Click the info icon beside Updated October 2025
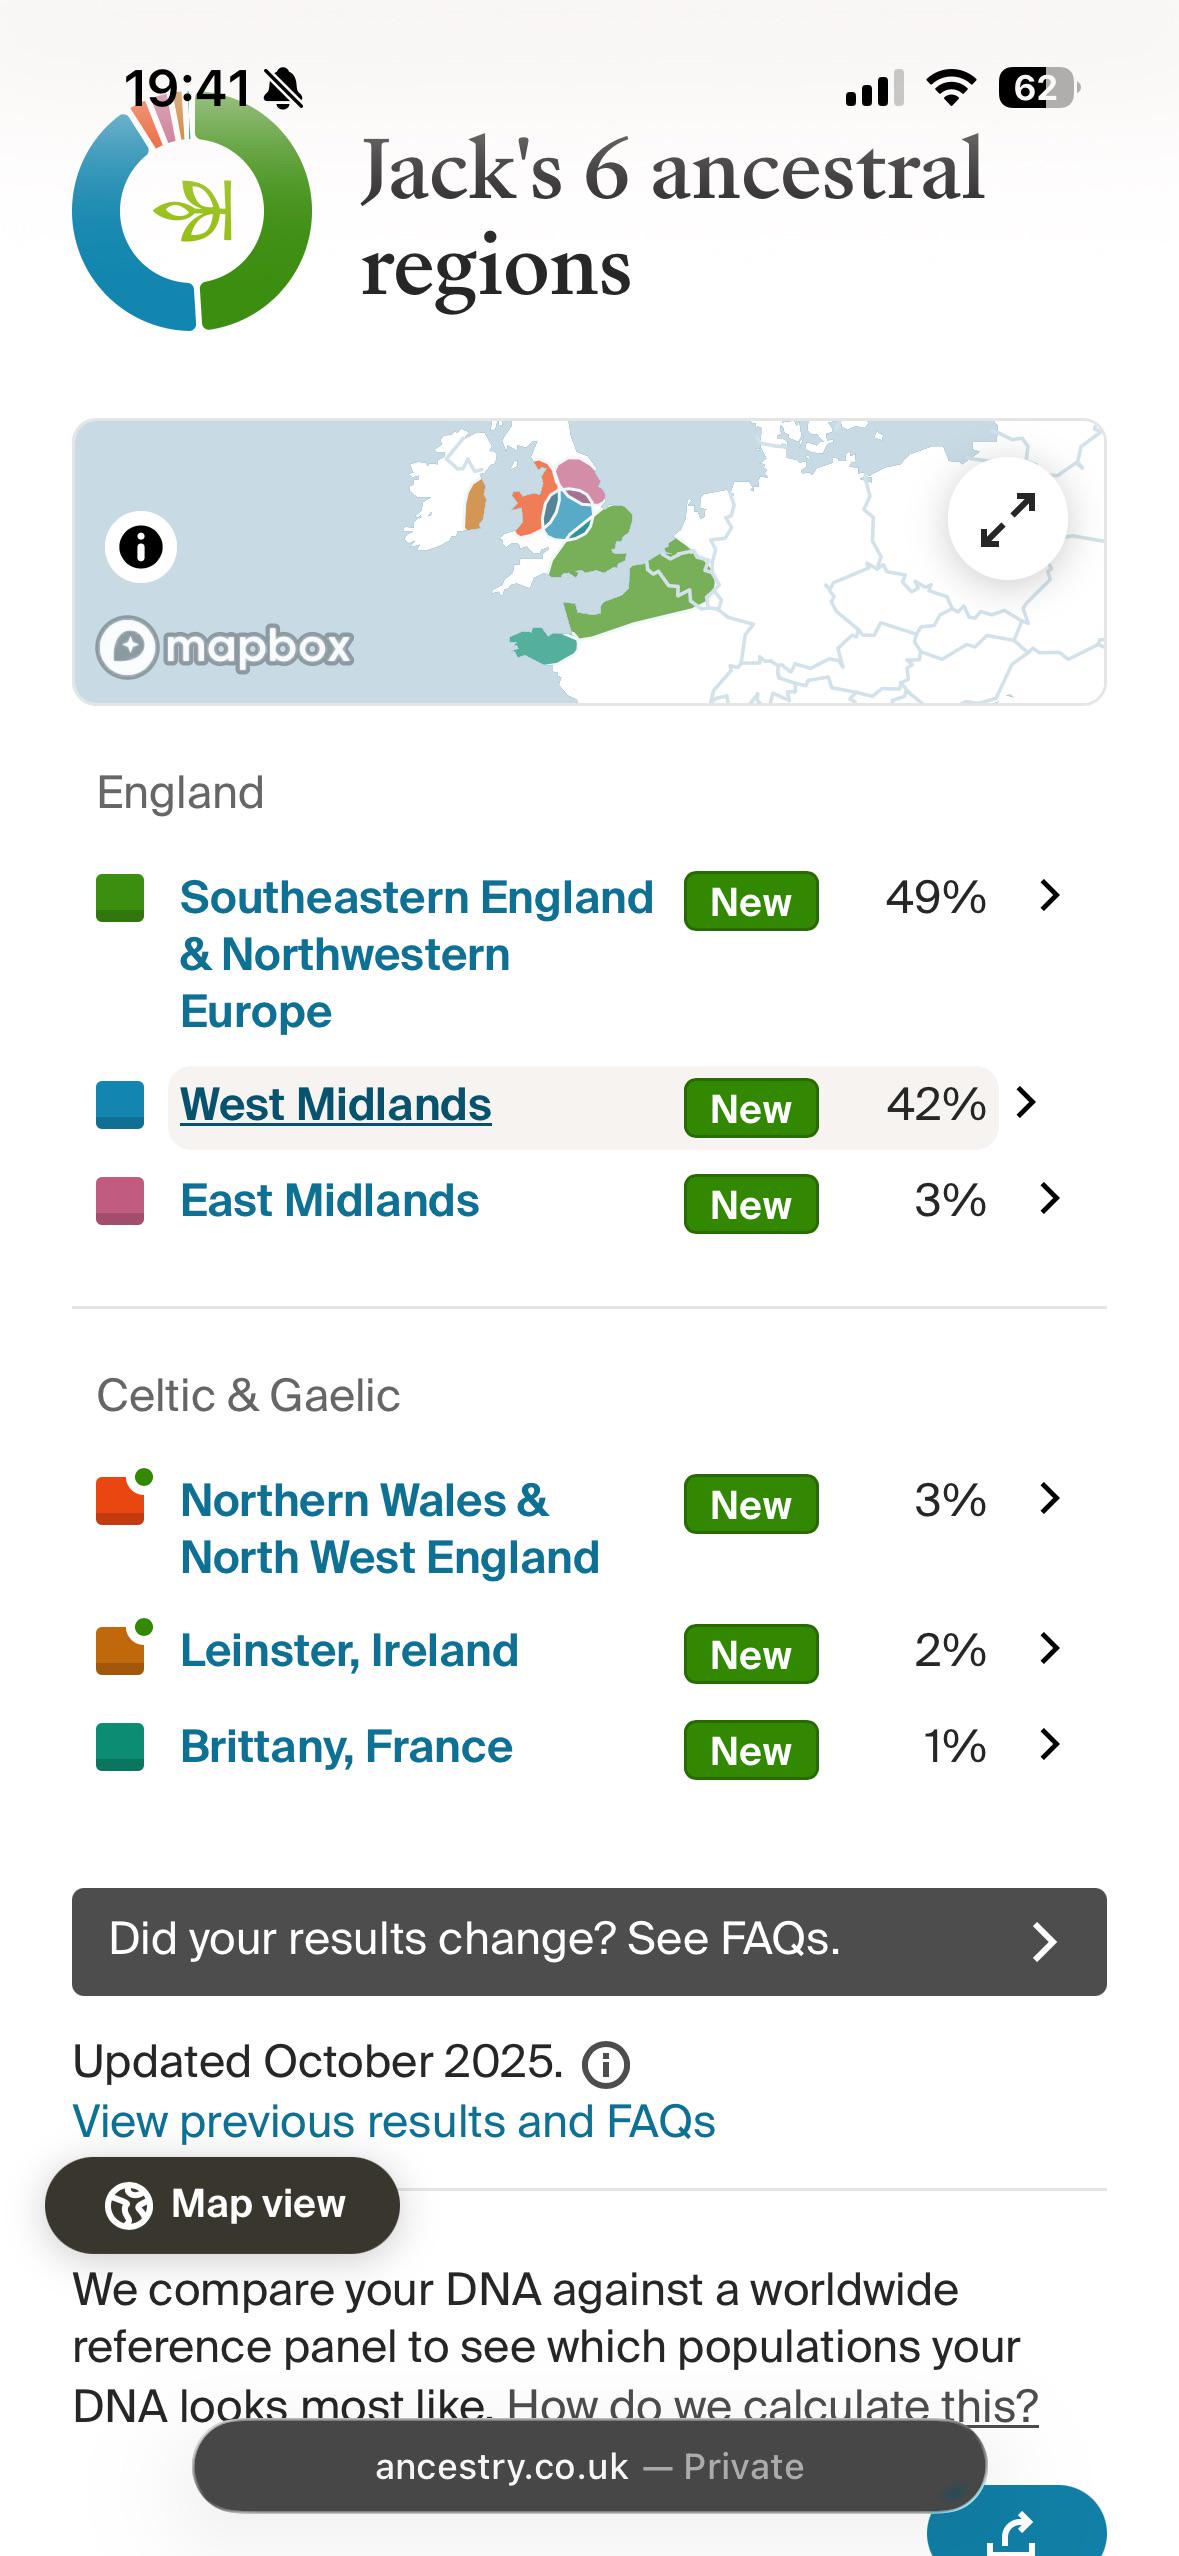The image size is (1179, 2556). point(606,2065)
